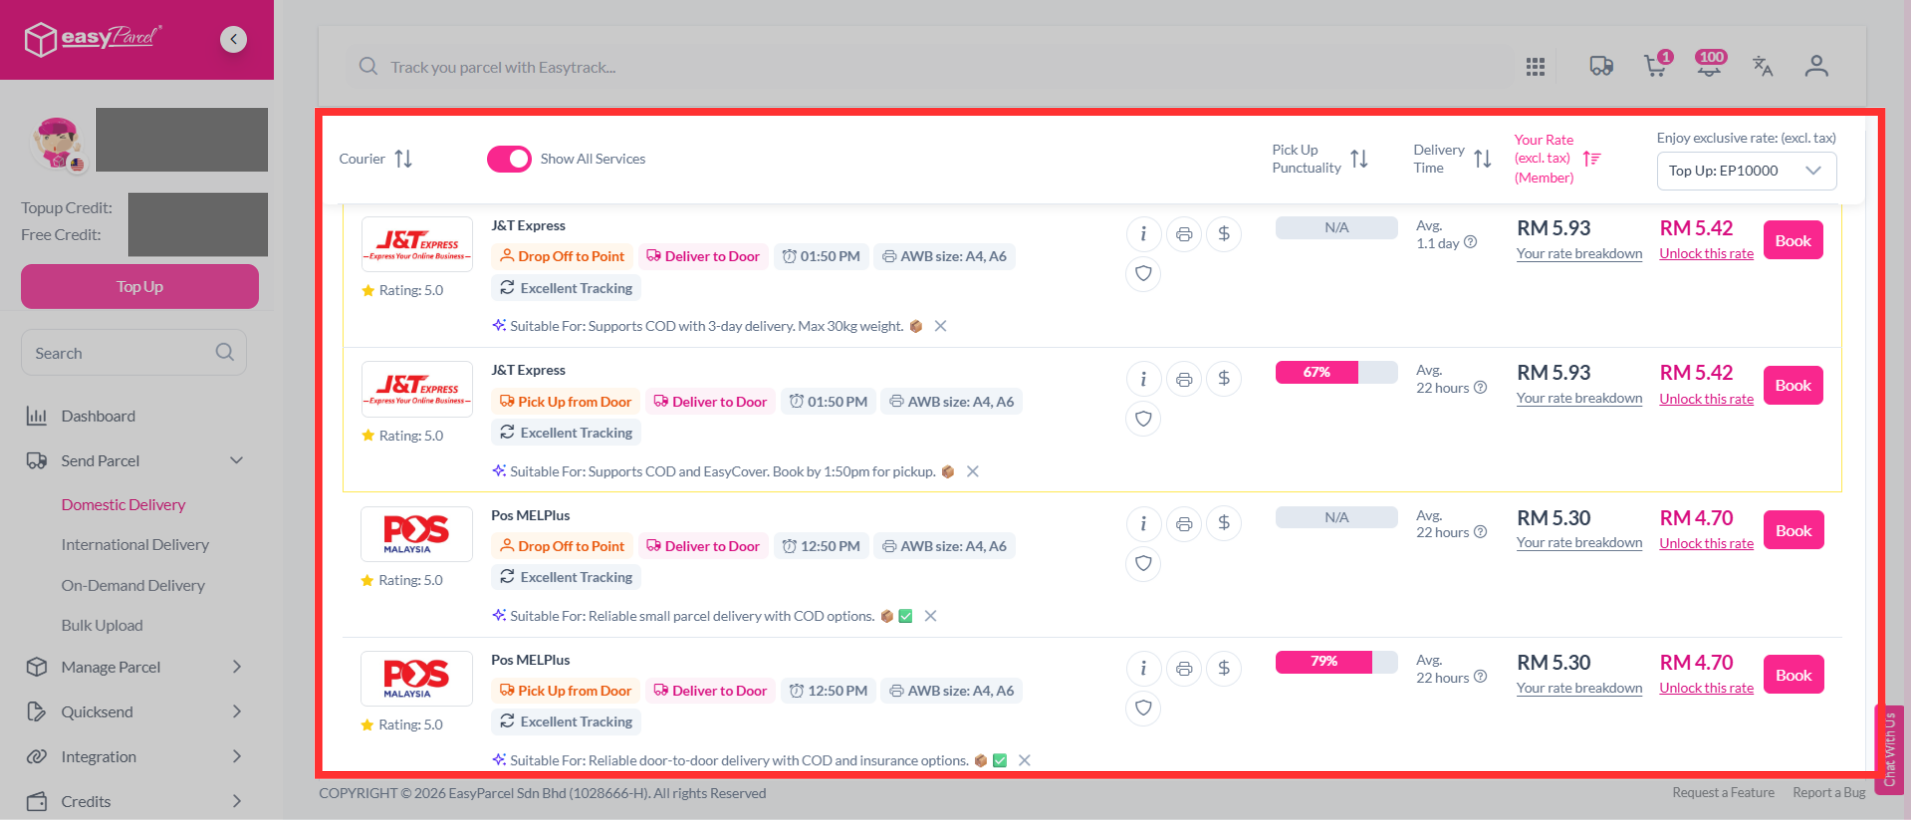The height and width of the screenshot is (820, 1911).
Task: Focus the Easytrack parcel tracking field
Action: coord(930,67)
